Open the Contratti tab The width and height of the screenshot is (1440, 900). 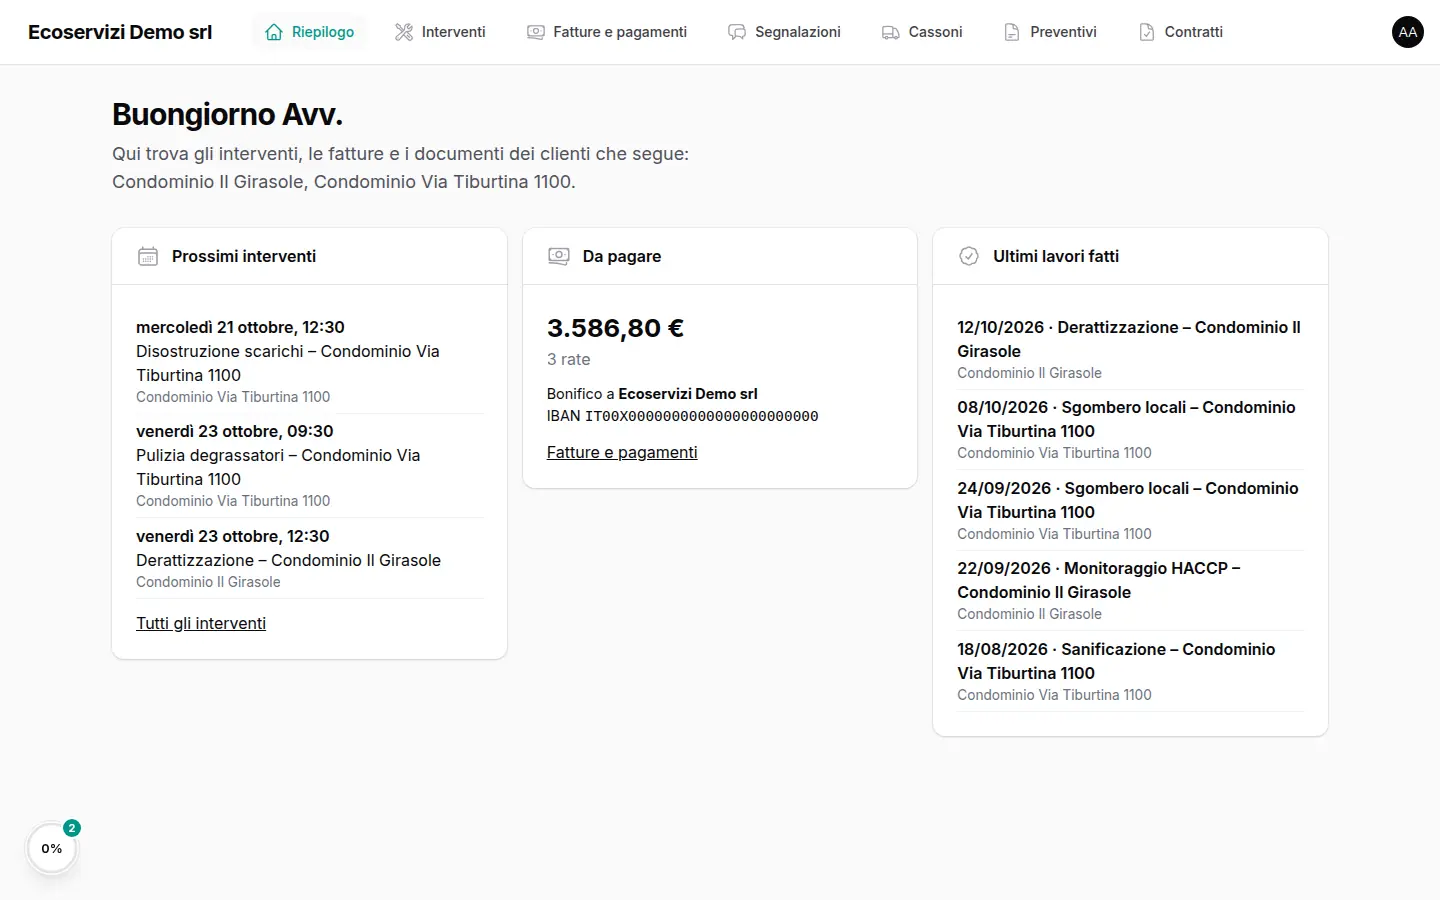[x=1181, y=32]
